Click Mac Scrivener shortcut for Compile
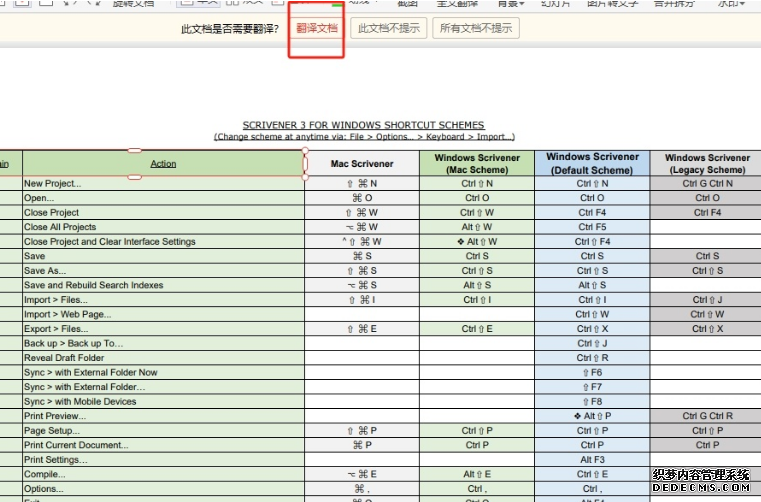This screenshot has height=502, width=761. click(362, 474)
